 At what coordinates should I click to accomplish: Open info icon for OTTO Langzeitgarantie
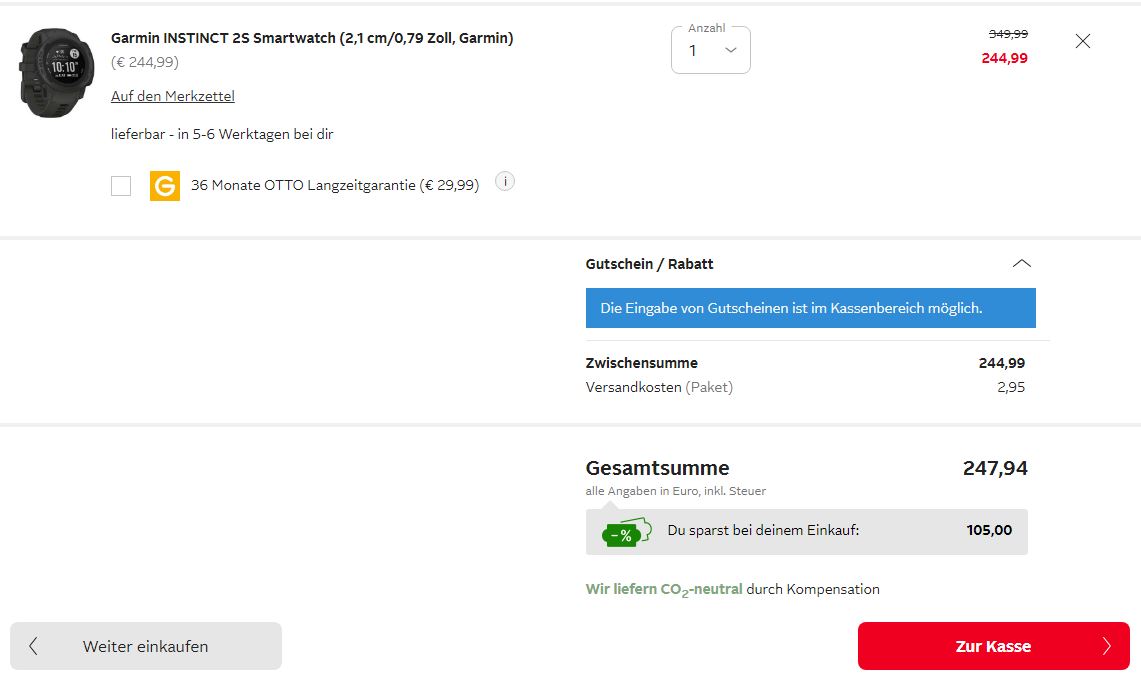(x=504, y=181)
